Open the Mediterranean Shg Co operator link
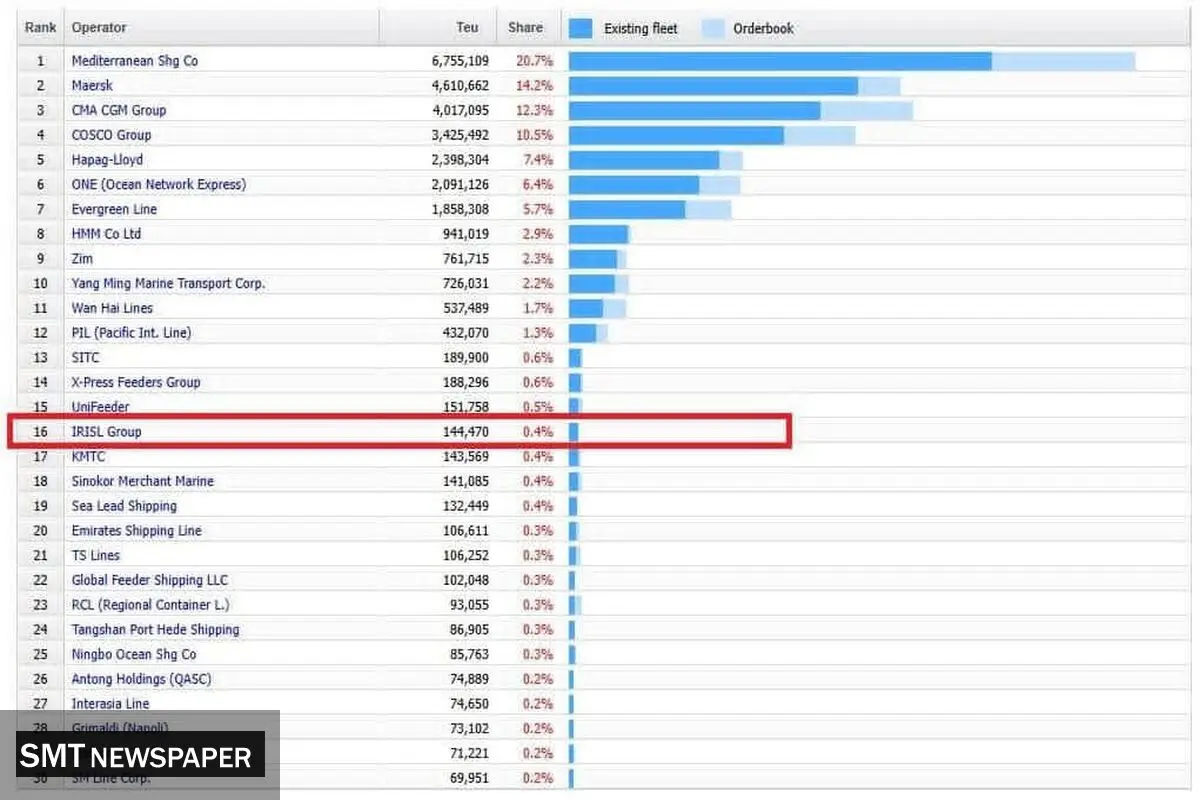 click(x=135, y=61)
